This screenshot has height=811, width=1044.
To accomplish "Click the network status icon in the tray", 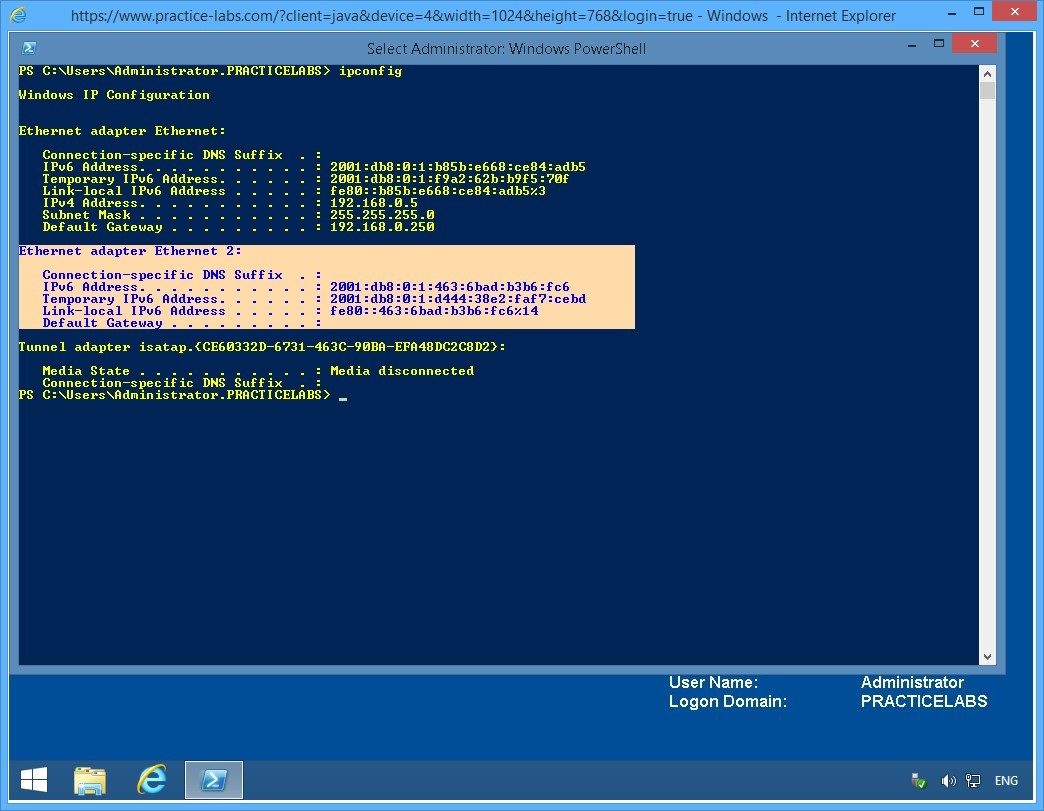I will pyautogui.click(x=973, y=780).
